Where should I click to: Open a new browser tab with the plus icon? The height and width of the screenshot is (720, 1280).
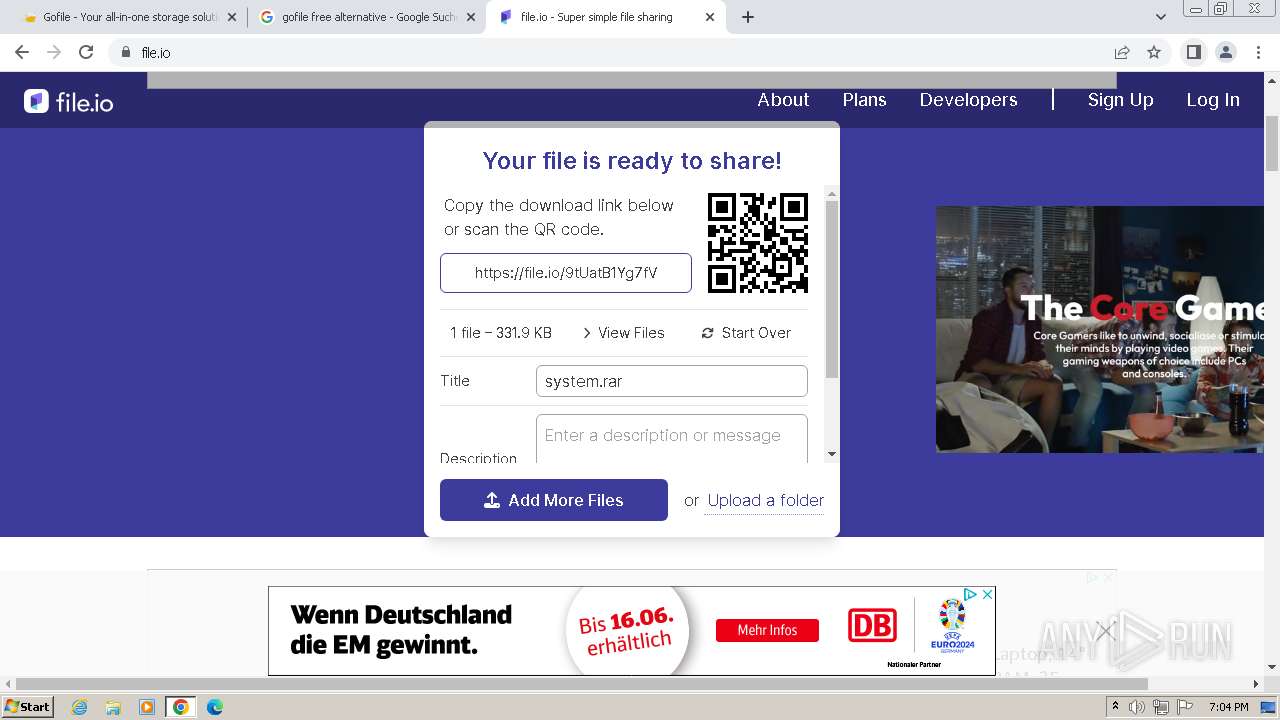[x=747, y=17]
